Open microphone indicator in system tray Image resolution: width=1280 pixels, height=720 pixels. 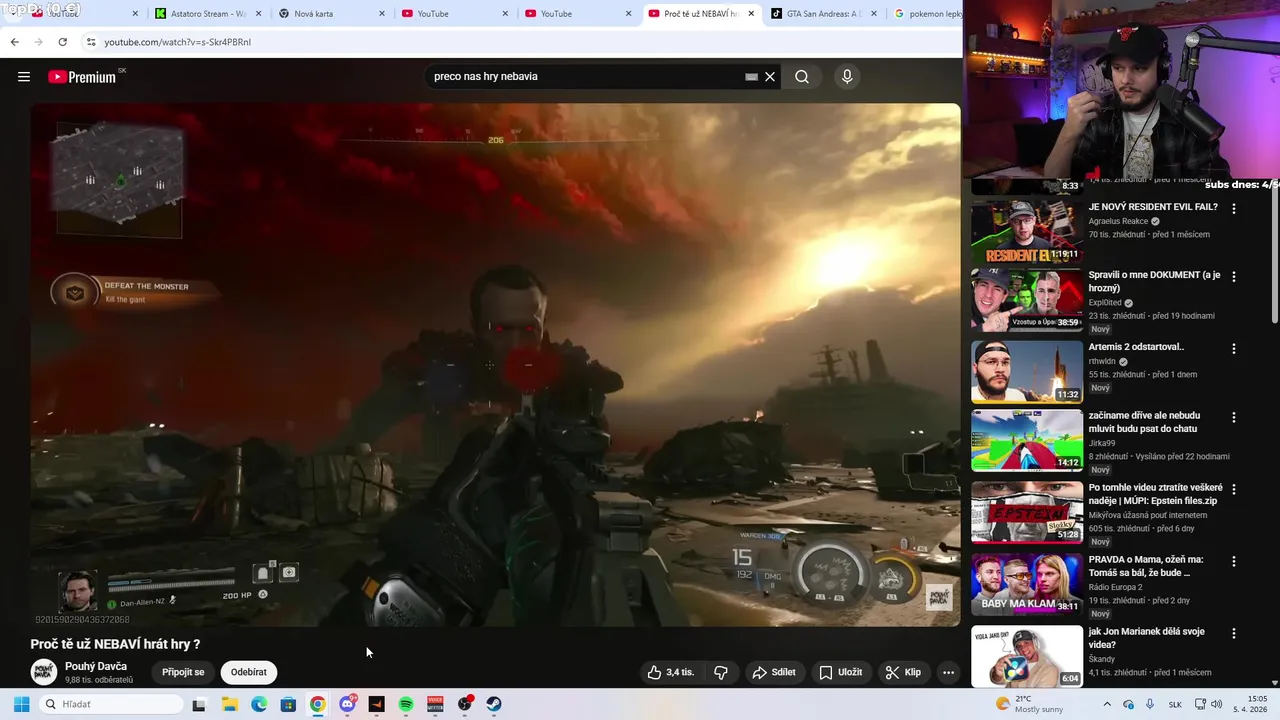point(1150,704)
